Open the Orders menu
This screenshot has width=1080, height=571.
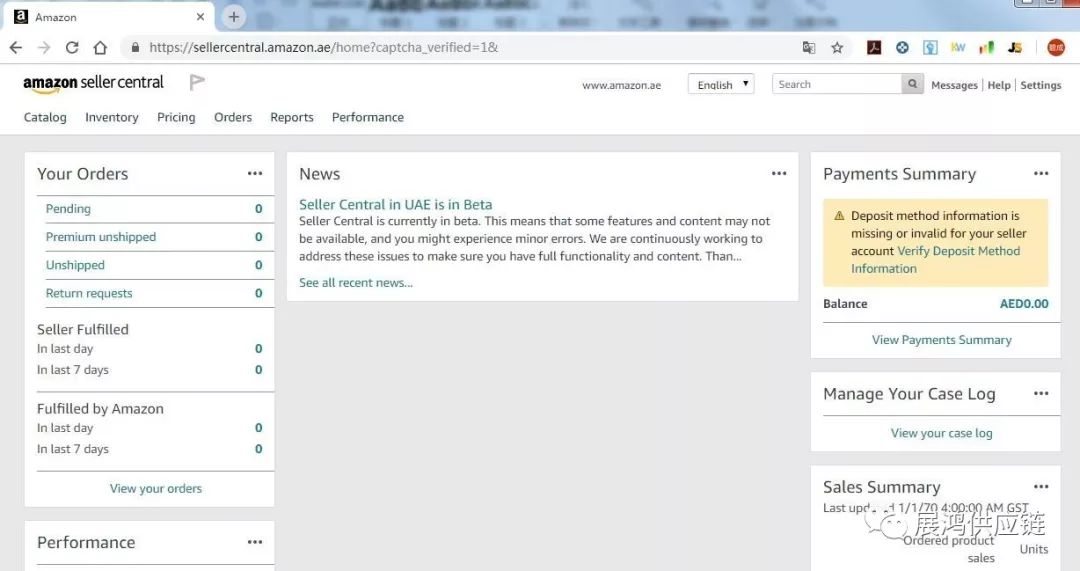[233, 117]
